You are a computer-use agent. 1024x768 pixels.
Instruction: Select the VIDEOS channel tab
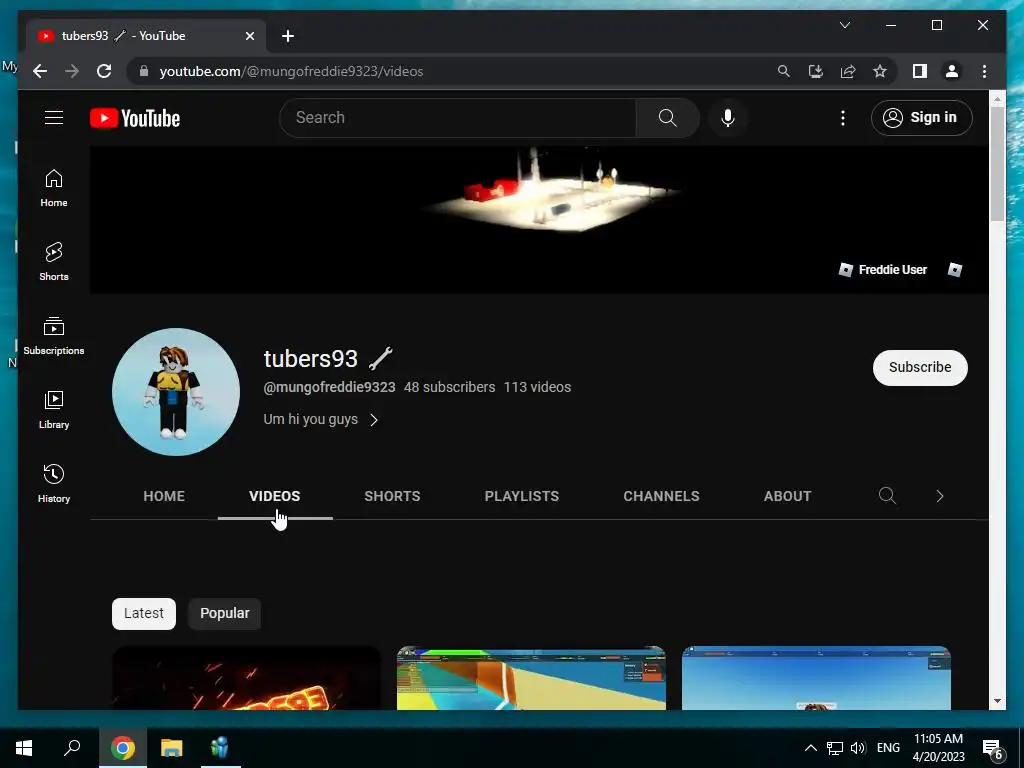[x=275, y=496]
